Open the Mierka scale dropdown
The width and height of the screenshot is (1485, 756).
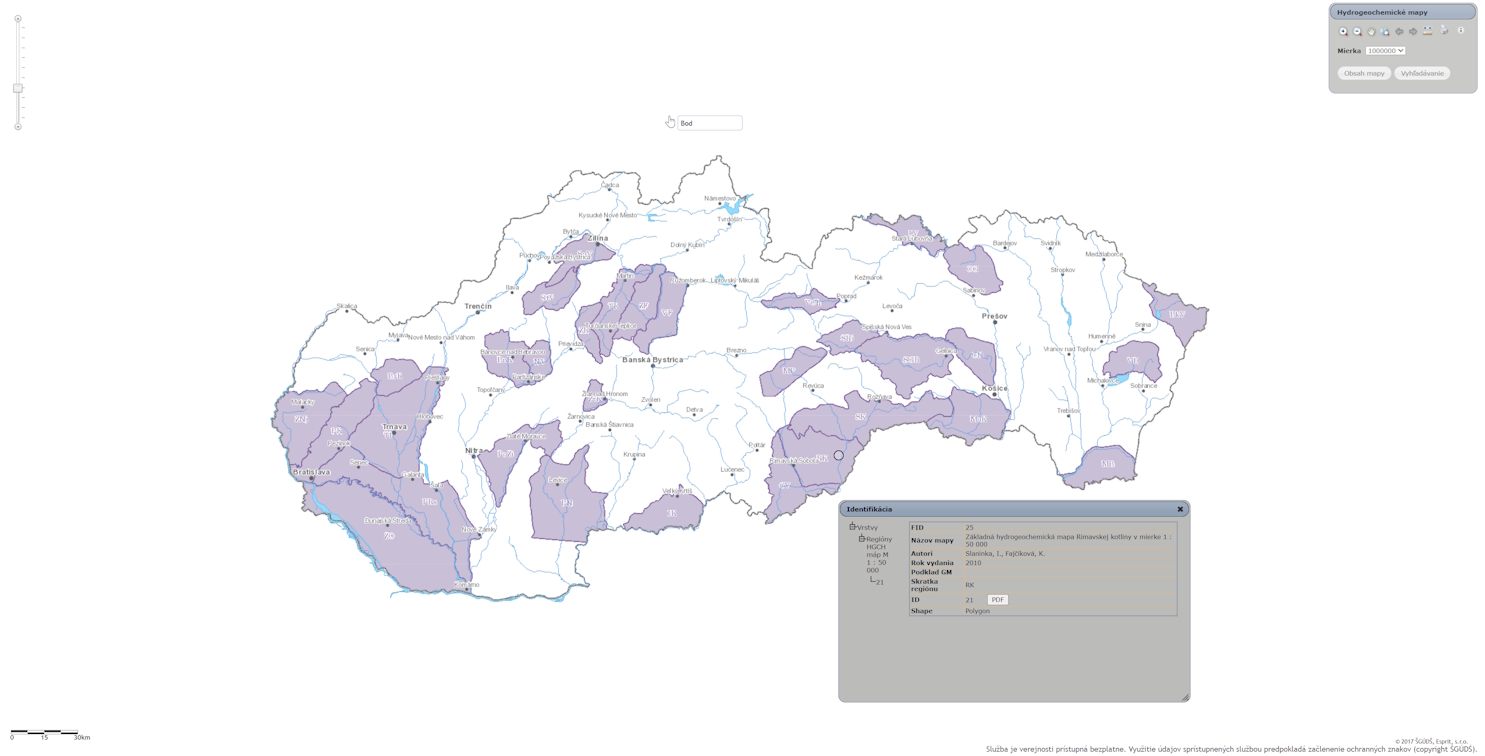[1385, 51]
